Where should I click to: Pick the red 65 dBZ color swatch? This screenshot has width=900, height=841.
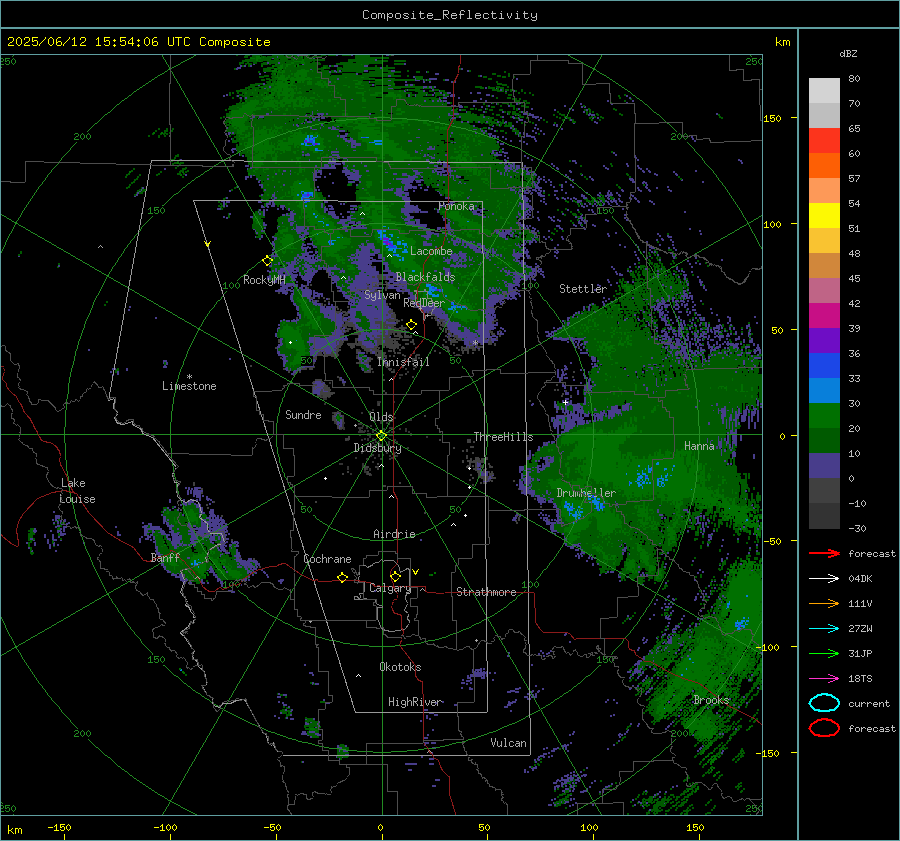pyautogui.click(x=824, y=140)
